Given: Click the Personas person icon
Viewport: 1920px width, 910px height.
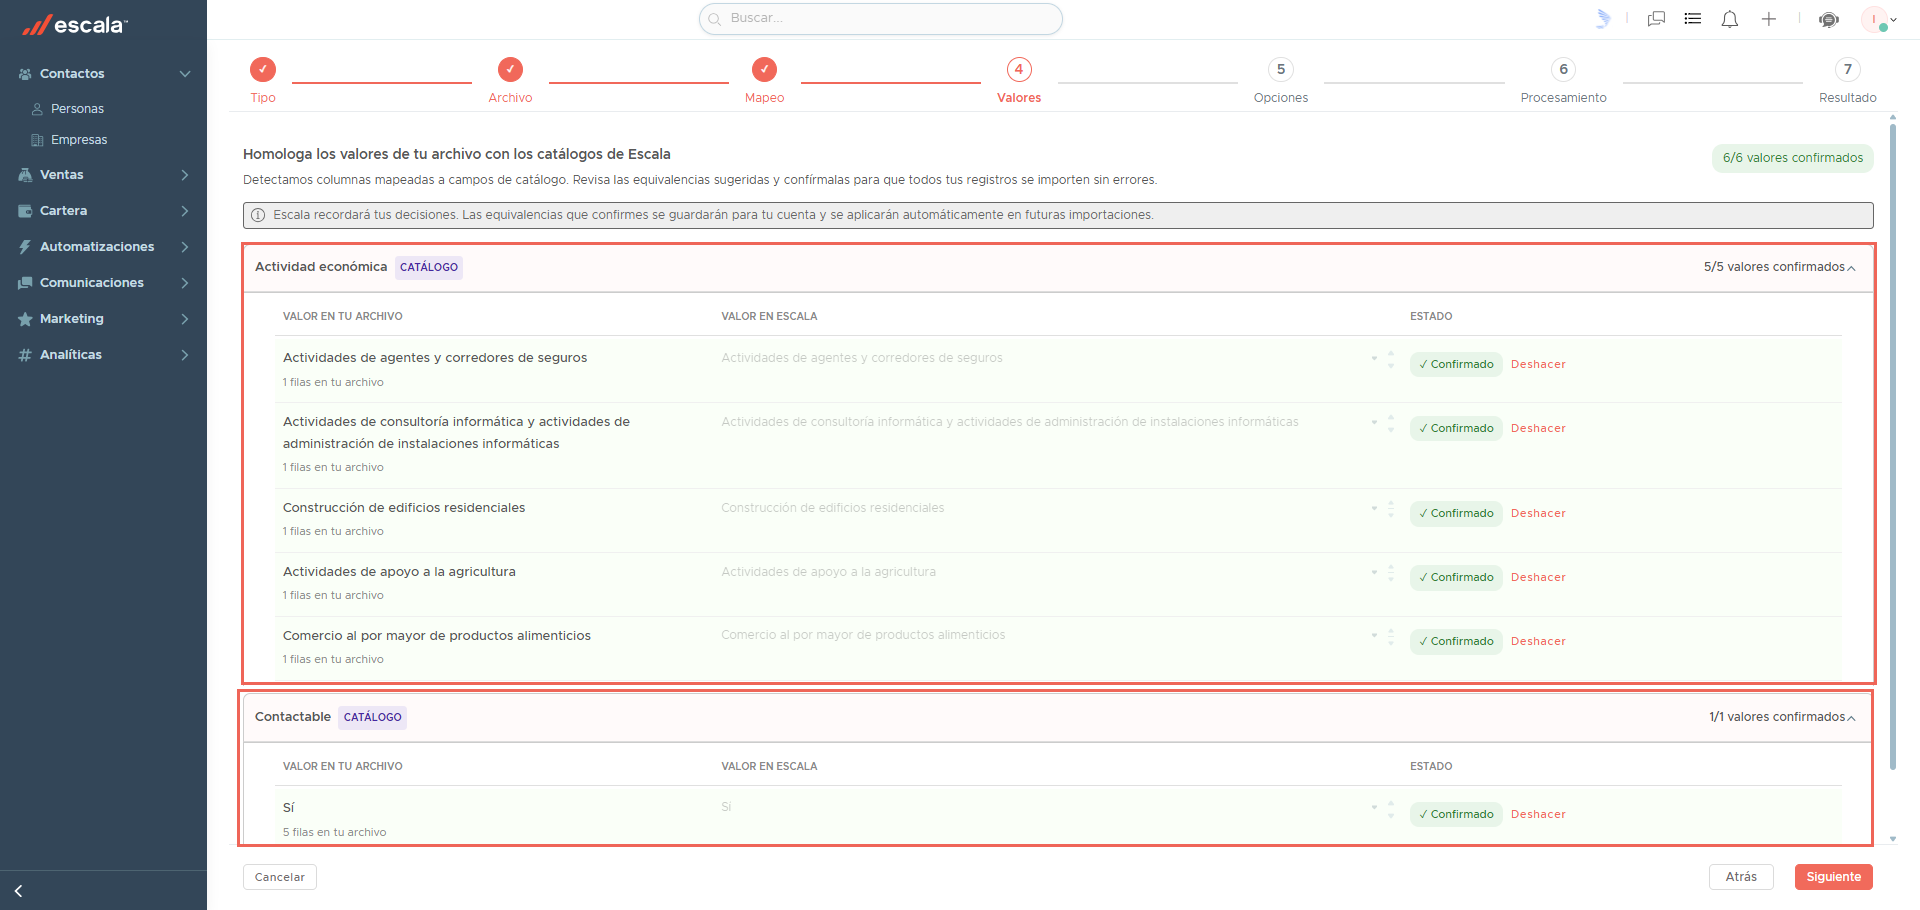Looking at the screenshot, I should tap(37, 109).
